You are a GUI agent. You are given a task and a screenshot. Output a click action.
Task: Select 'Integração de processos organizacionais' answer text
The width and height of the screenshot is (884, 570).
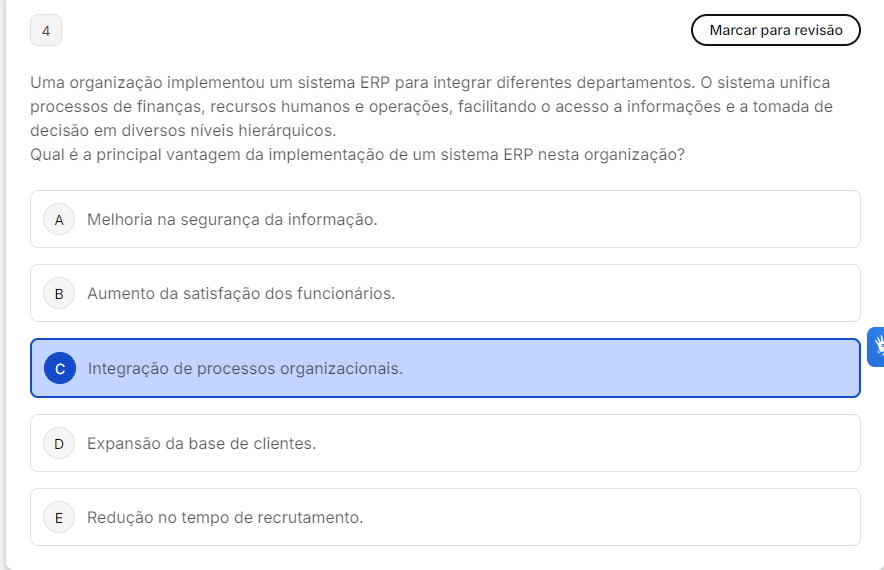pos(245,368)
